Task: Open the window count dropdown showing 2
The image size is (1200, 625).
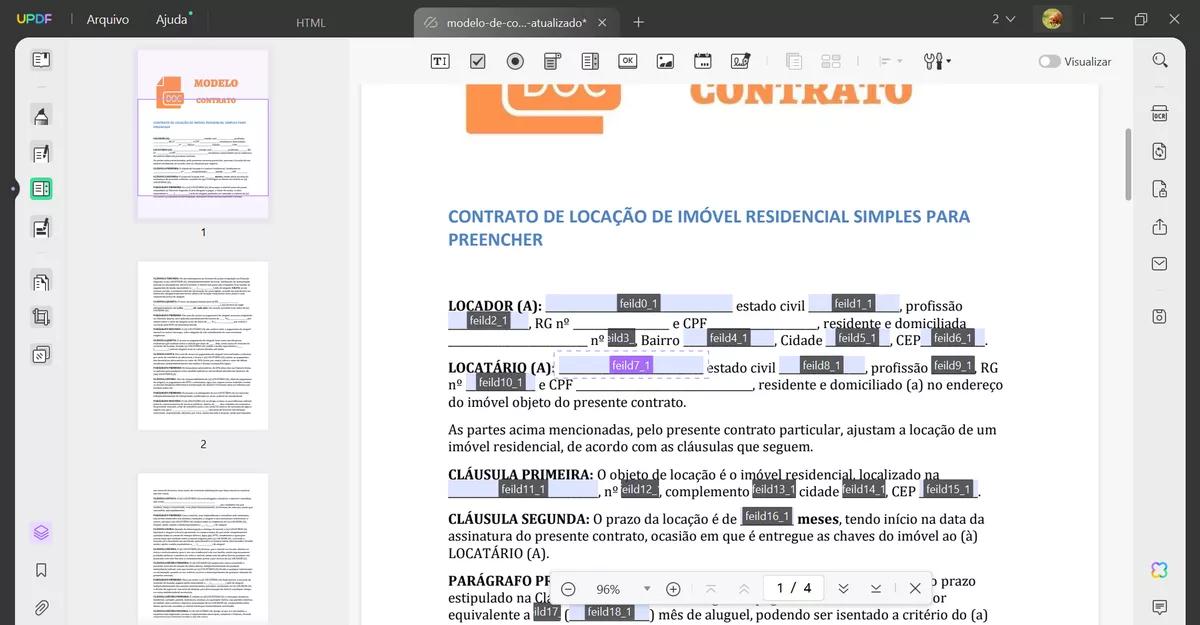Action: click(1003, 19)
